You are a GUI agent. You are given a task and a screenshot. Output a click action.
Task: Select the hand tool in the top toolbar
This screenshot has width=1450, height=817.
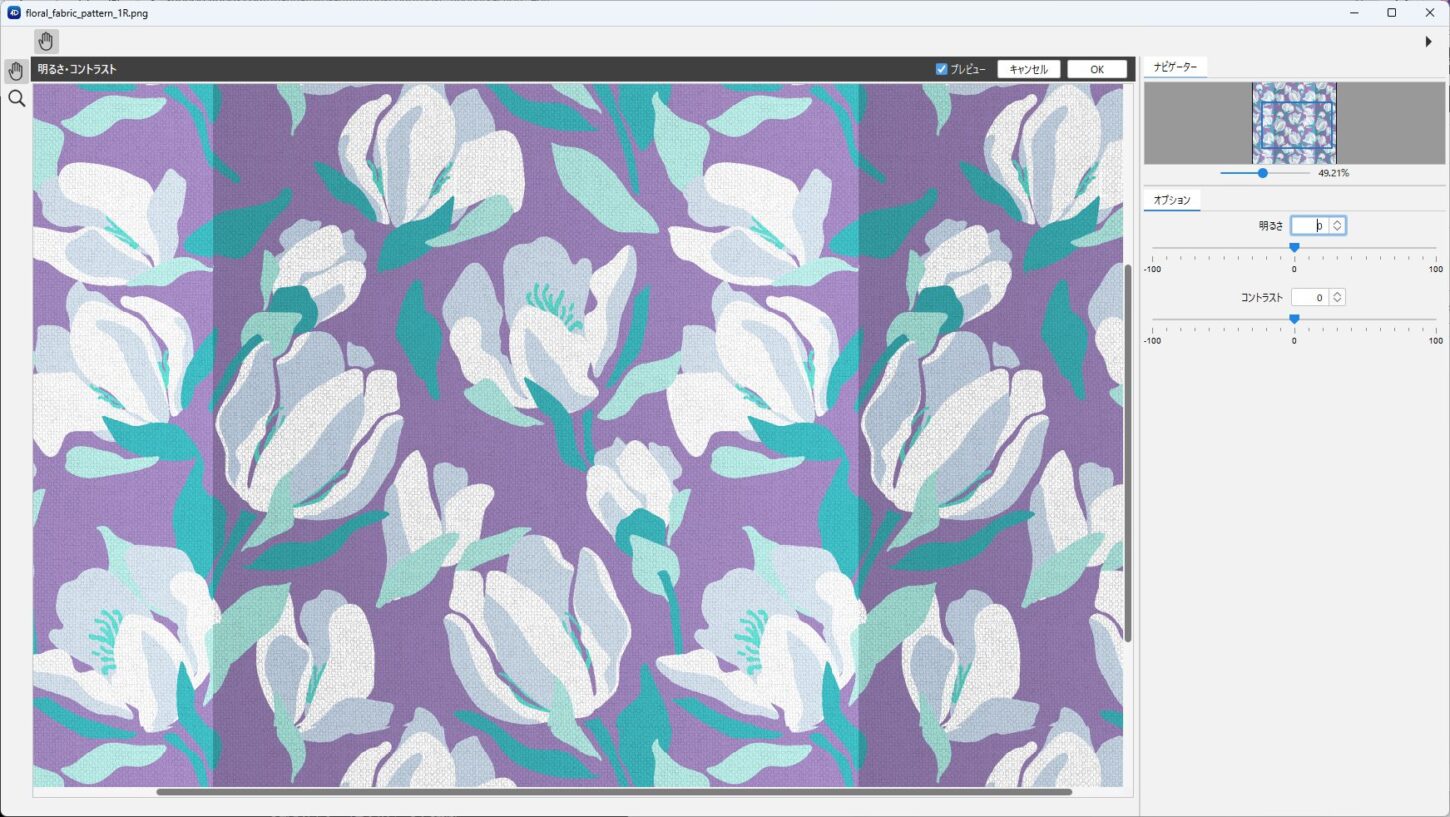tap(46, 41)
